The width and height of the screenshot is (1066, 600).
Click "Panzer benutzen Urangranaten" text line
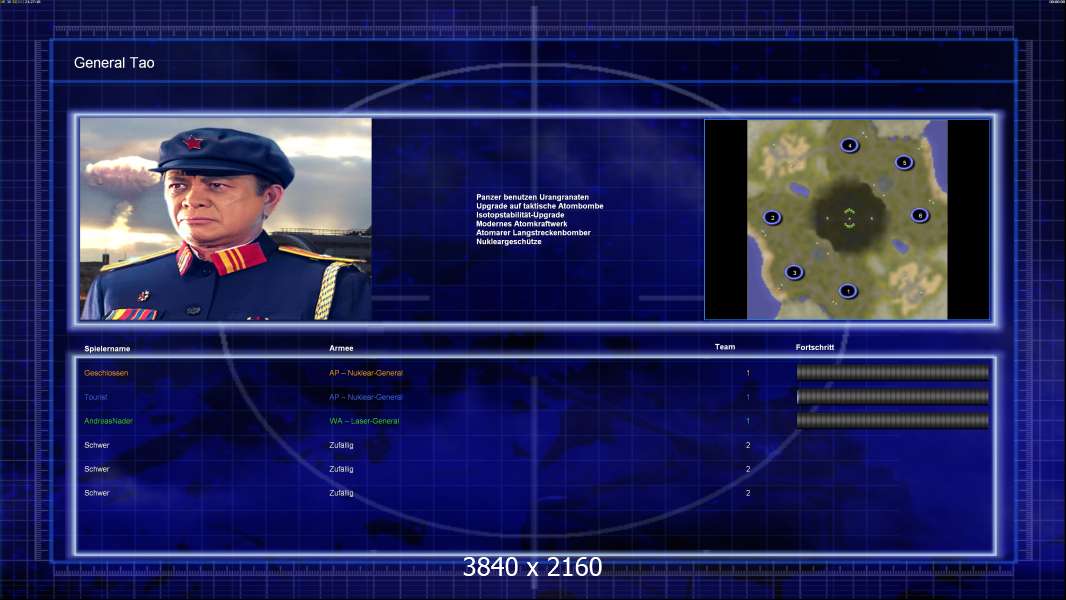(x=532, y=197)
